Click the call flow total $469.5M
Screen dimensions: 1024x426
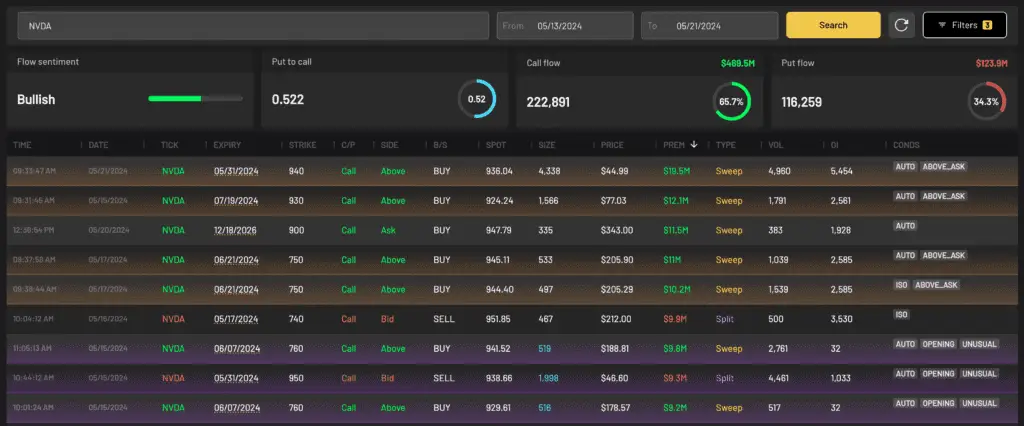point(737,63)
